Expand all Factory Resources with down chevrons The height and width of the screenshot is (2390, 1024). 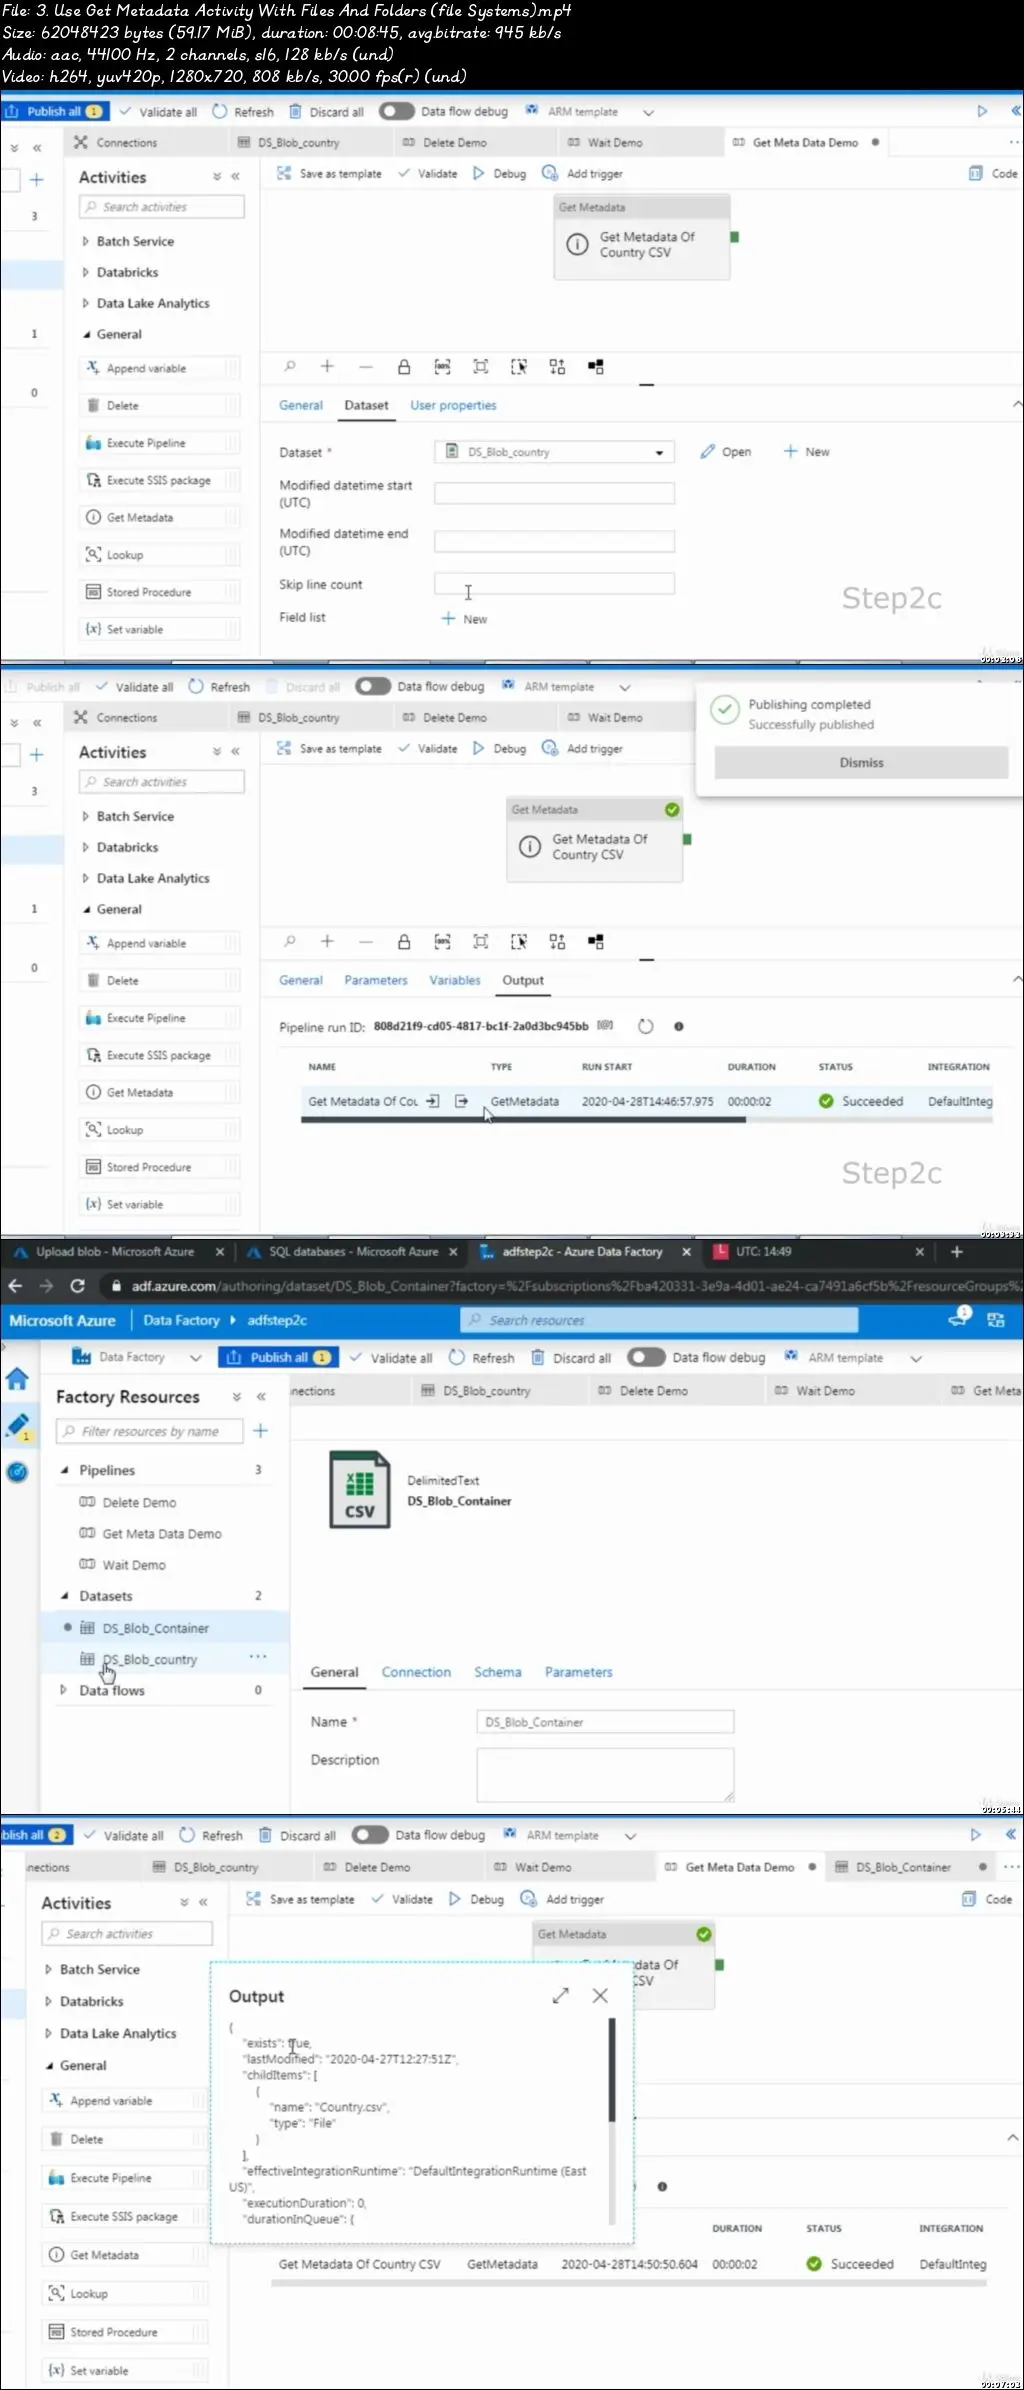click(x=237, y=1397)
